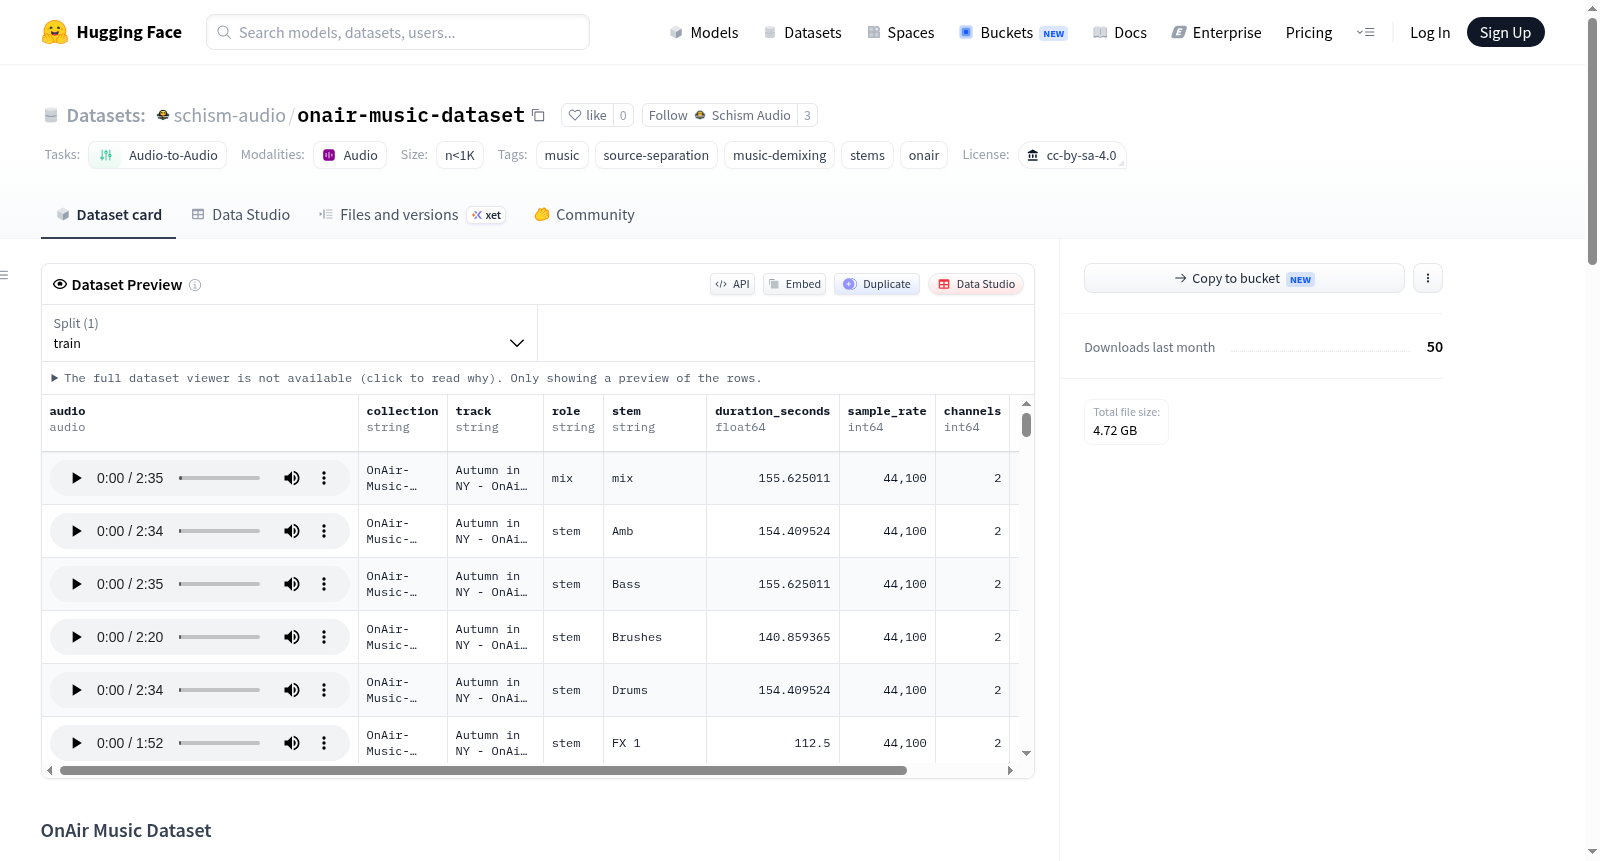This screenshot has width=1600, height=861.
Task: Expand the full dataset viewer not available message
Action: 406,378
